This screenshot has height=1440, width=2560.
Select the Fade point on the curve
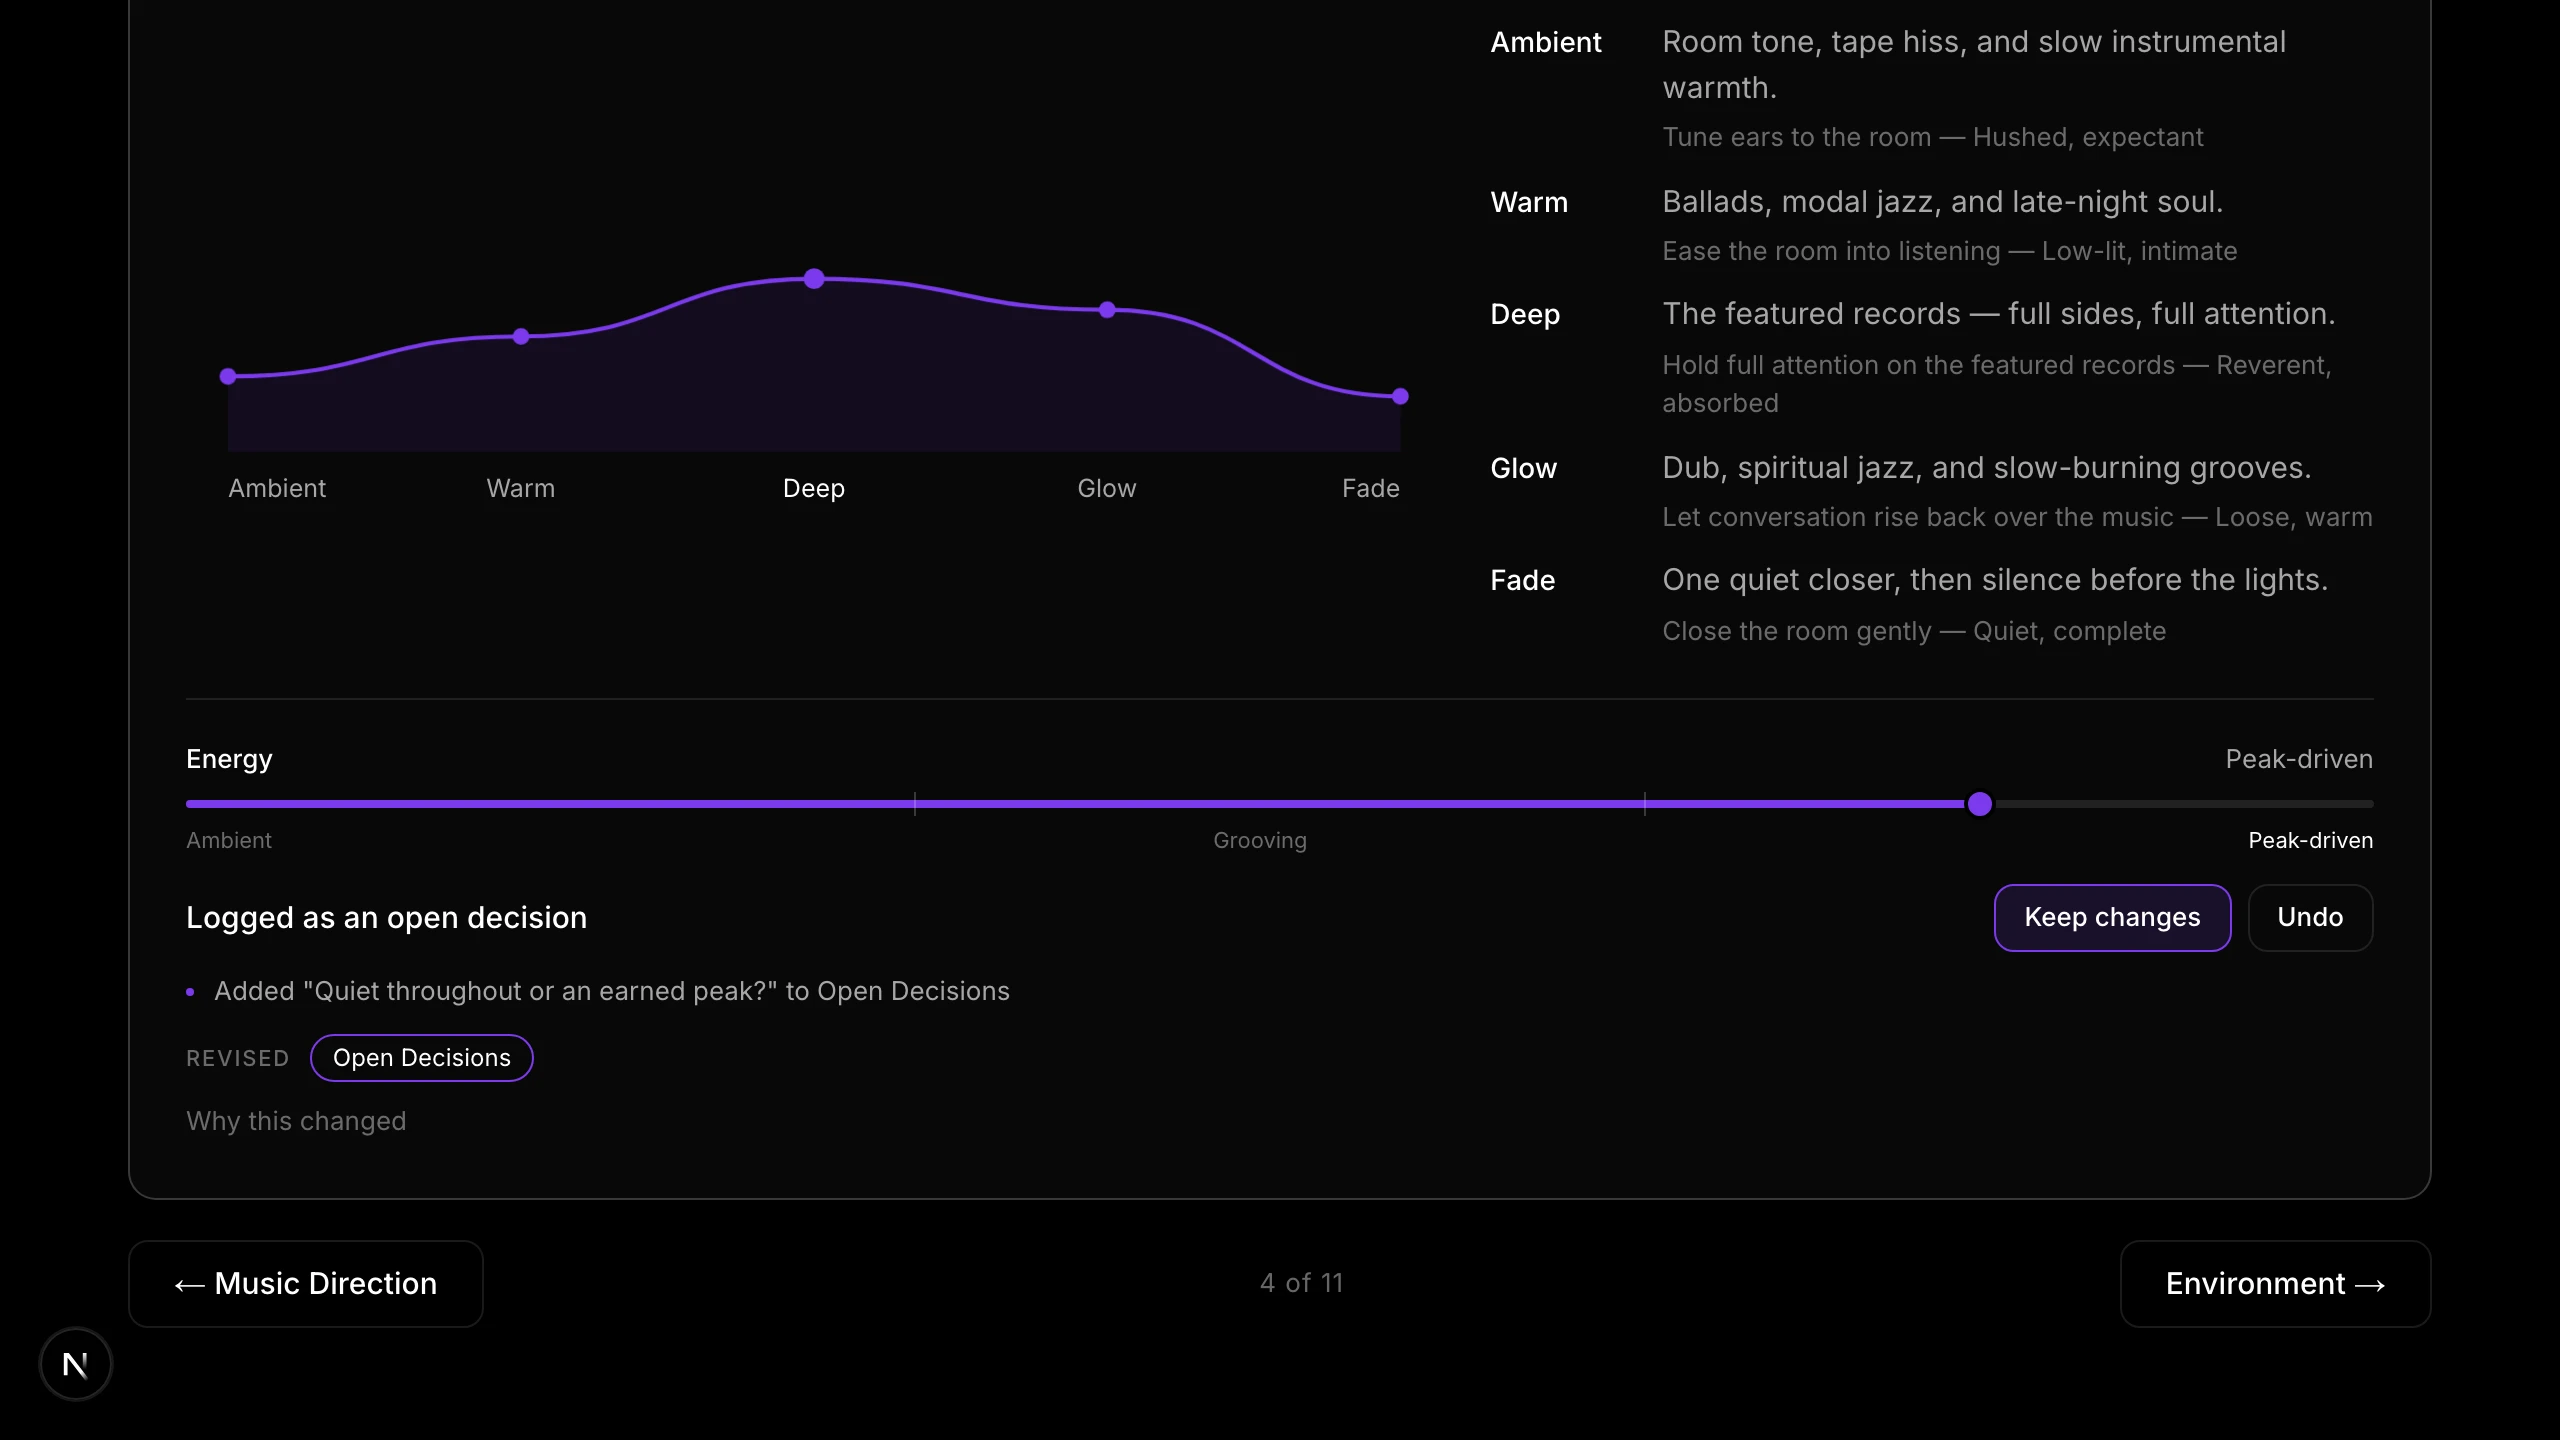click(1400, 396)
